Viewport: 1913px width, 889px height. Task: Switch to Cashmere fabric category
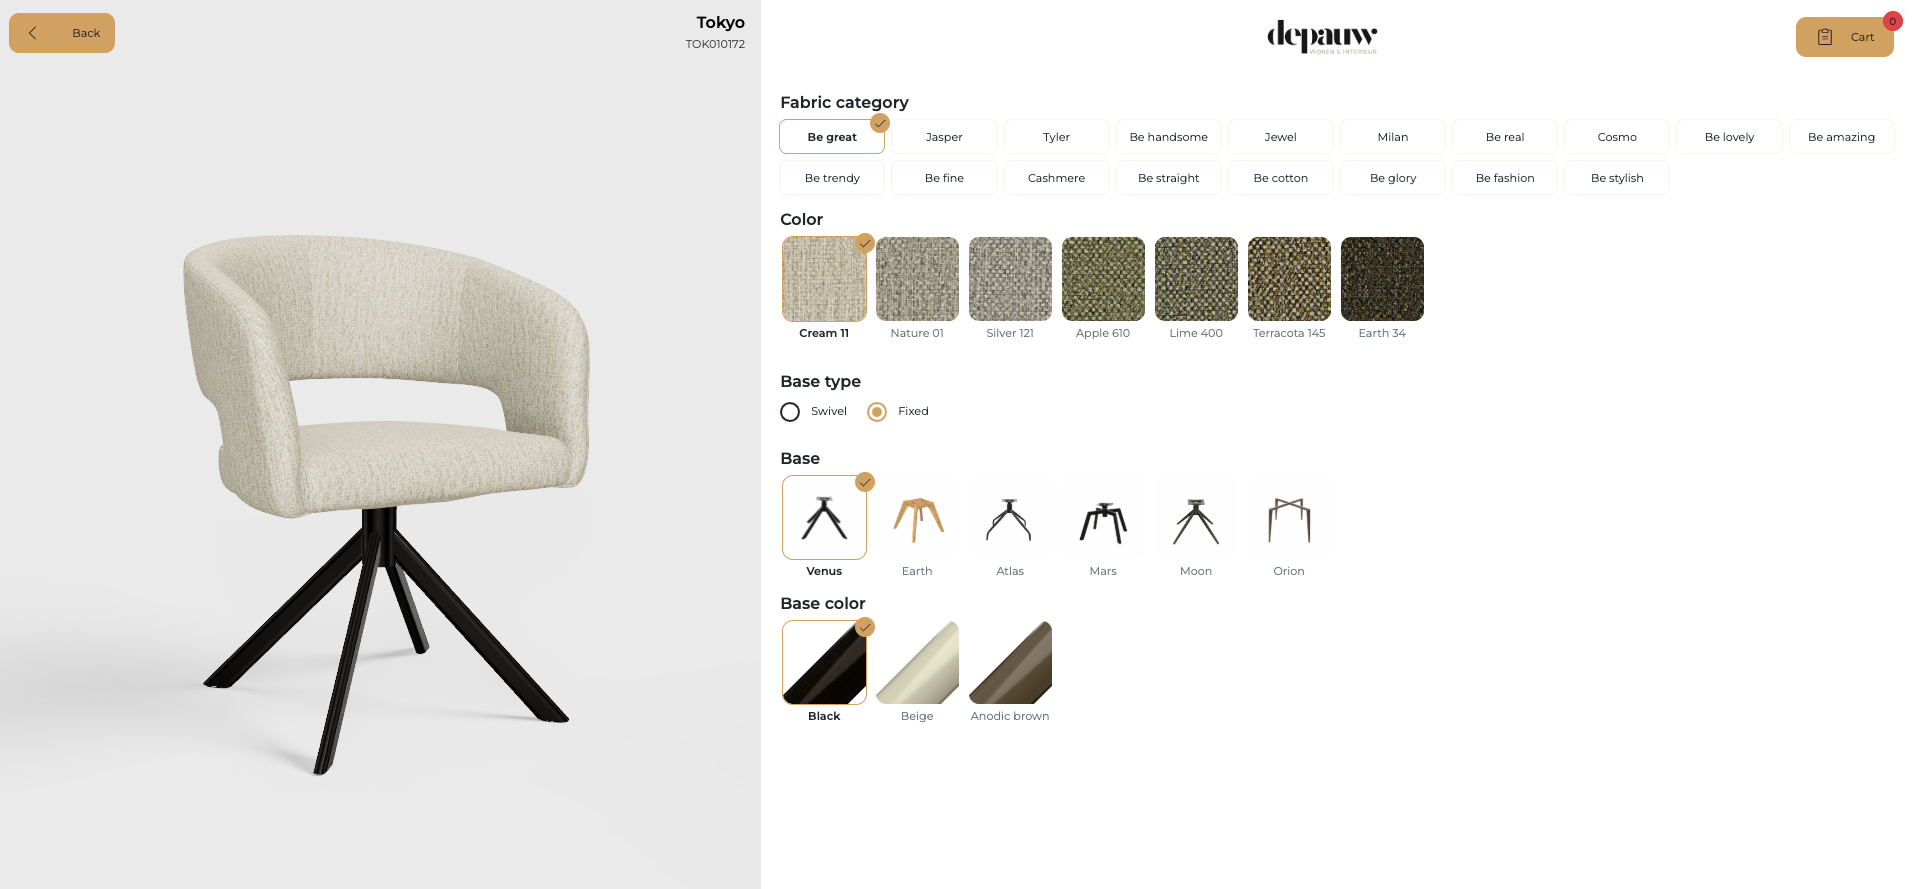(x=1056, y=178)
